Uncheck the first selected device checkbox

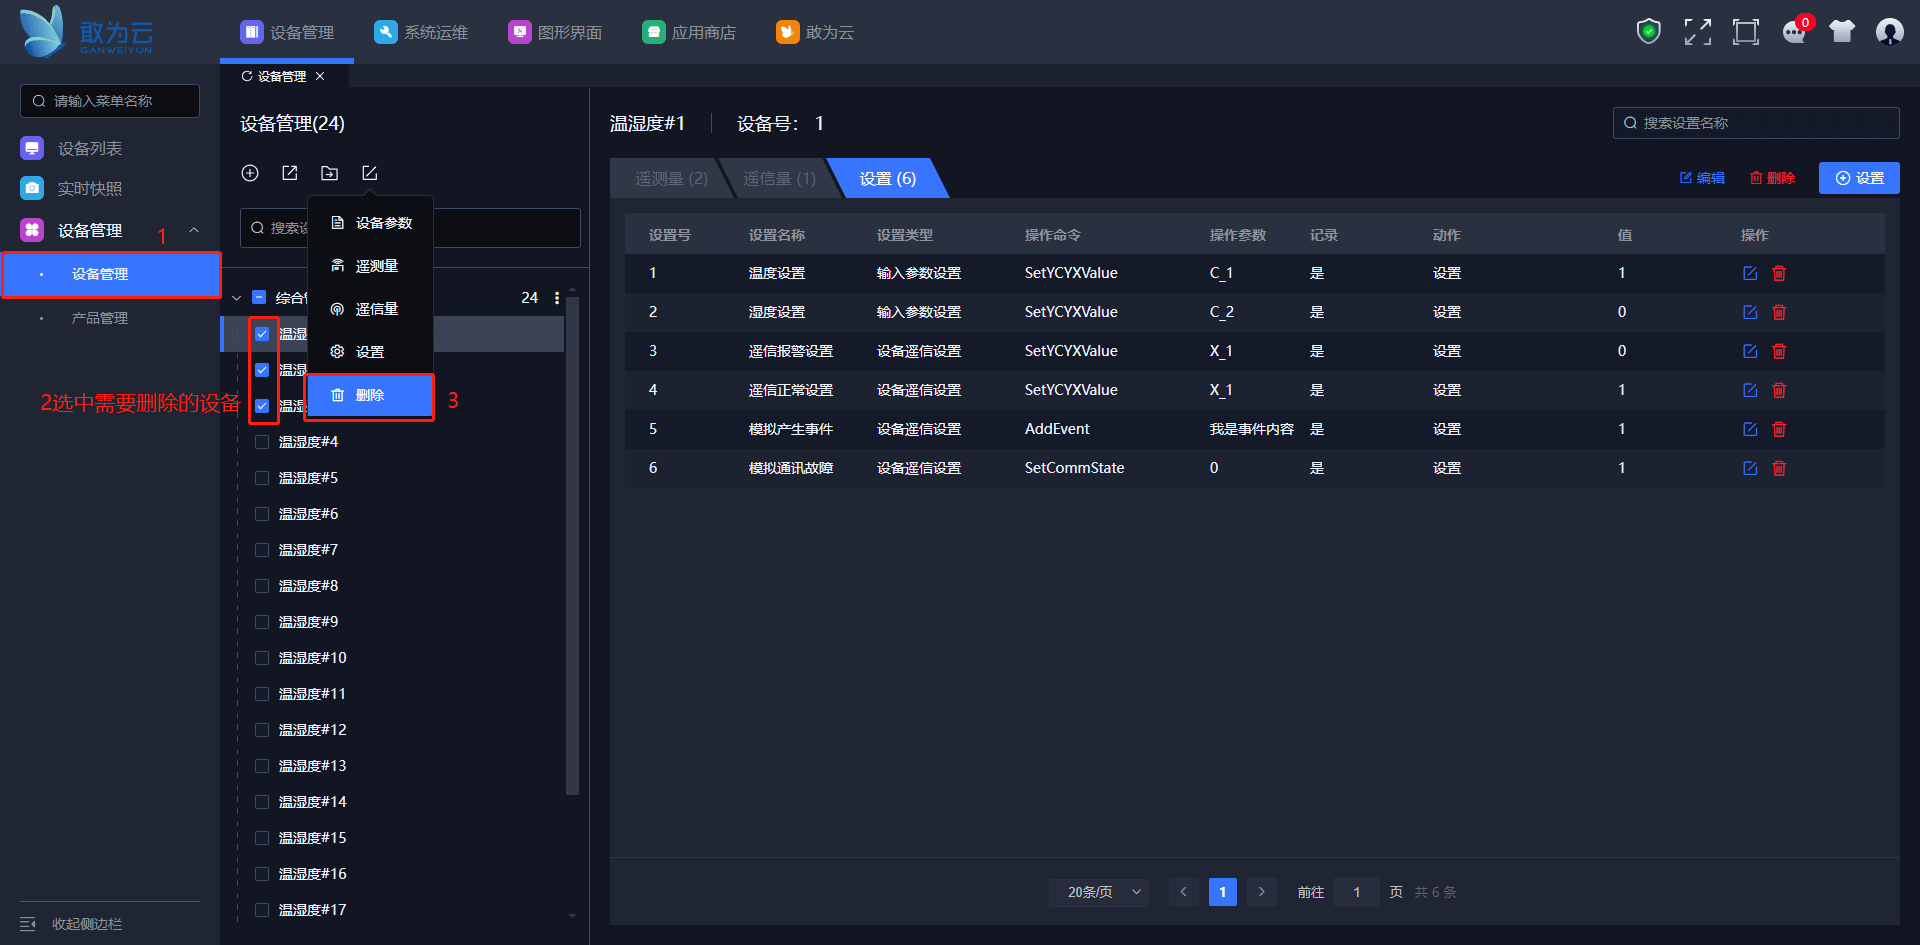click(262, 334)
